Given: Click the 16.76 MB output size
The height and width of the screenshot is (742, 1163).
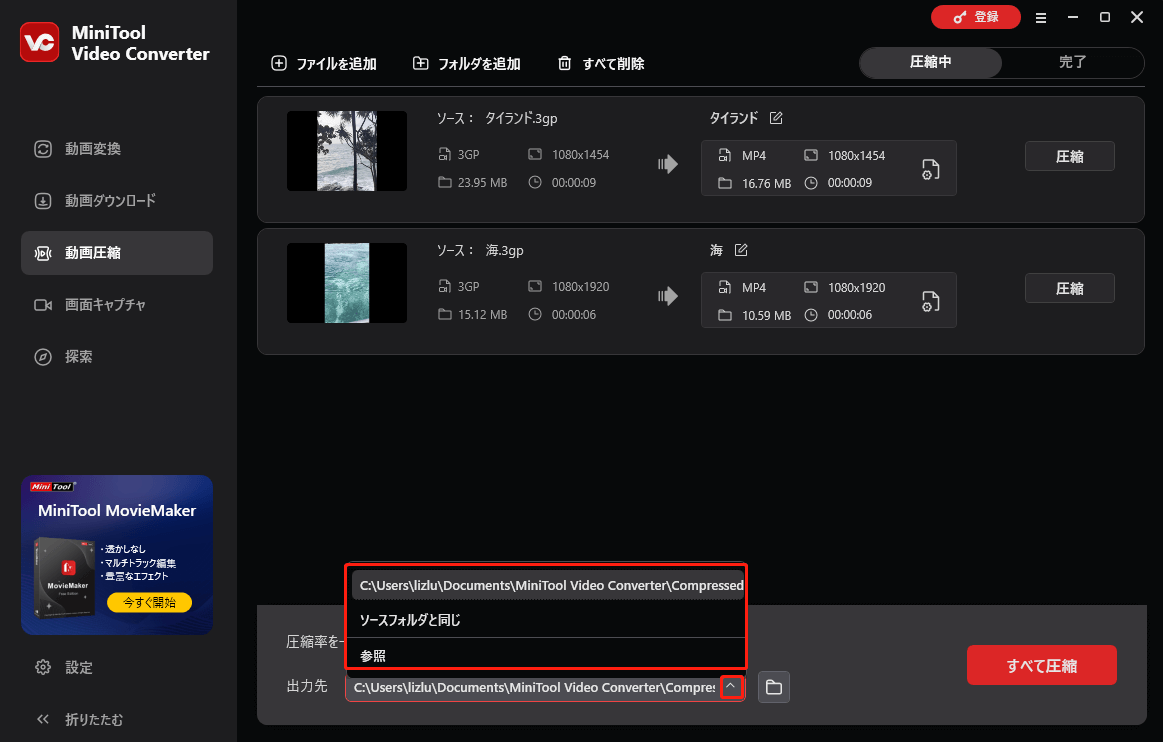Looking at the screenshot, I should click(x=766, y=183).
